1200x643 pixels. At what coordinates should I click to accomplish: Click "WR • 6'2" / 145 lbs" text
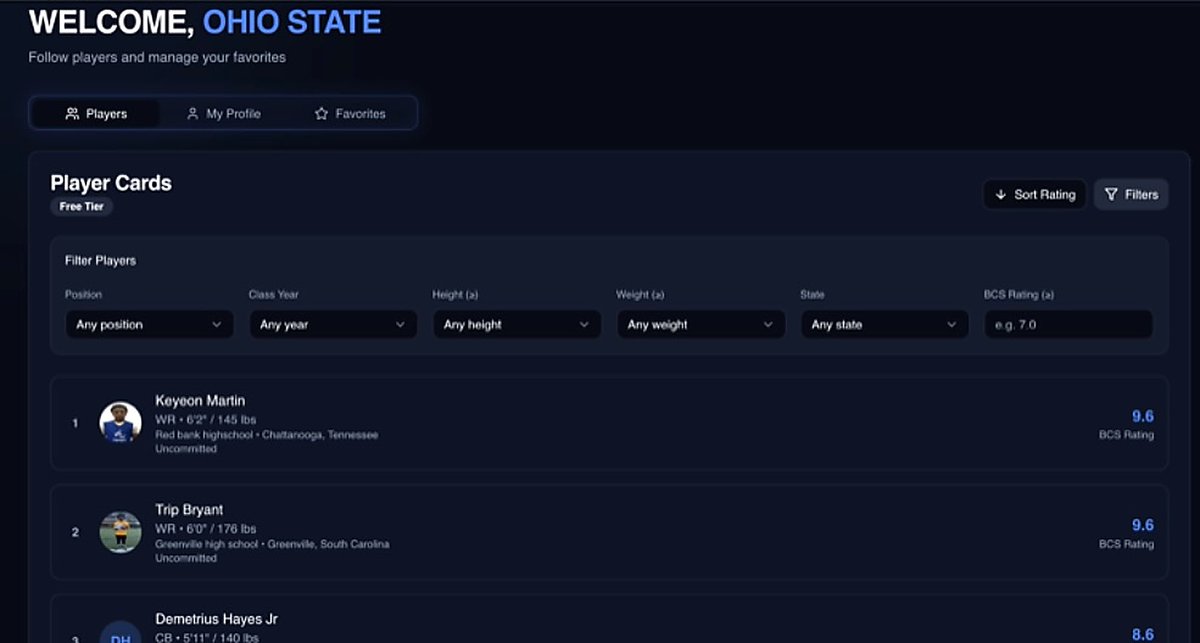(x=205, y=419)
